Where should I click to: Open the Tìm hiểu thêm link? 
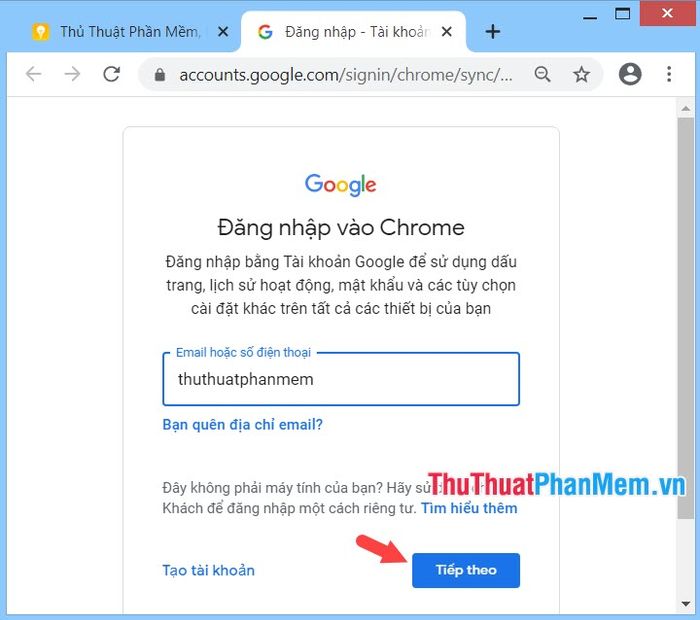pos(469,508)
